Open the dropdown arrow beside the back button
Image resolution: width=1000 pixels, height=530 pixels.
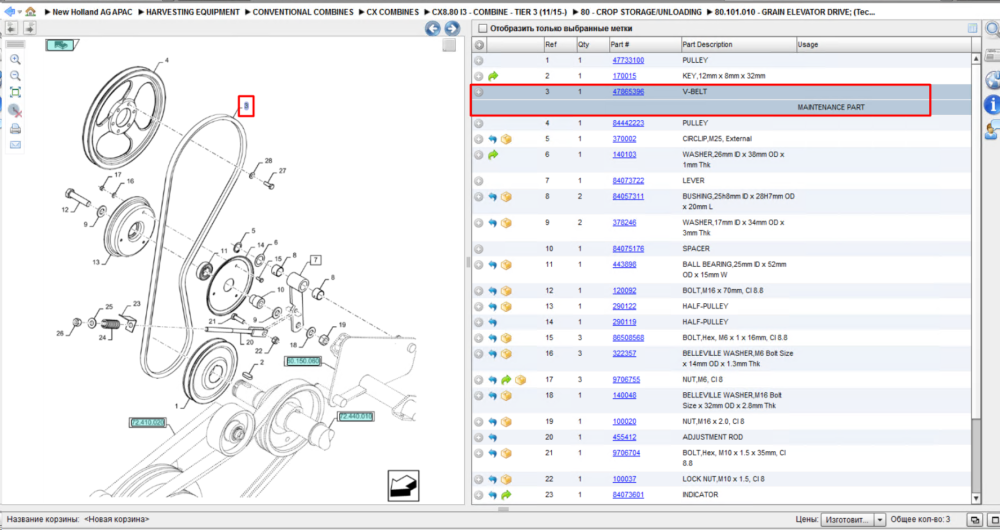coord(19,12)
